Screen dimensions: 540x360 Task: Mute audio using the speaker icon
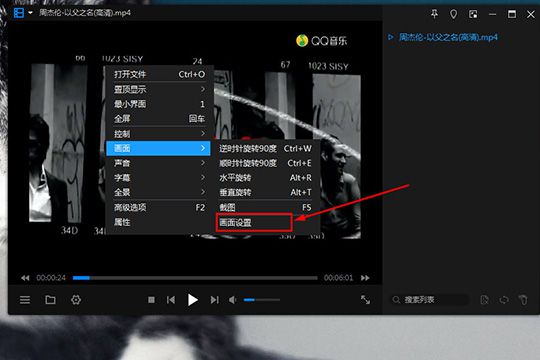pyautogui.click(x=233, y=300)
